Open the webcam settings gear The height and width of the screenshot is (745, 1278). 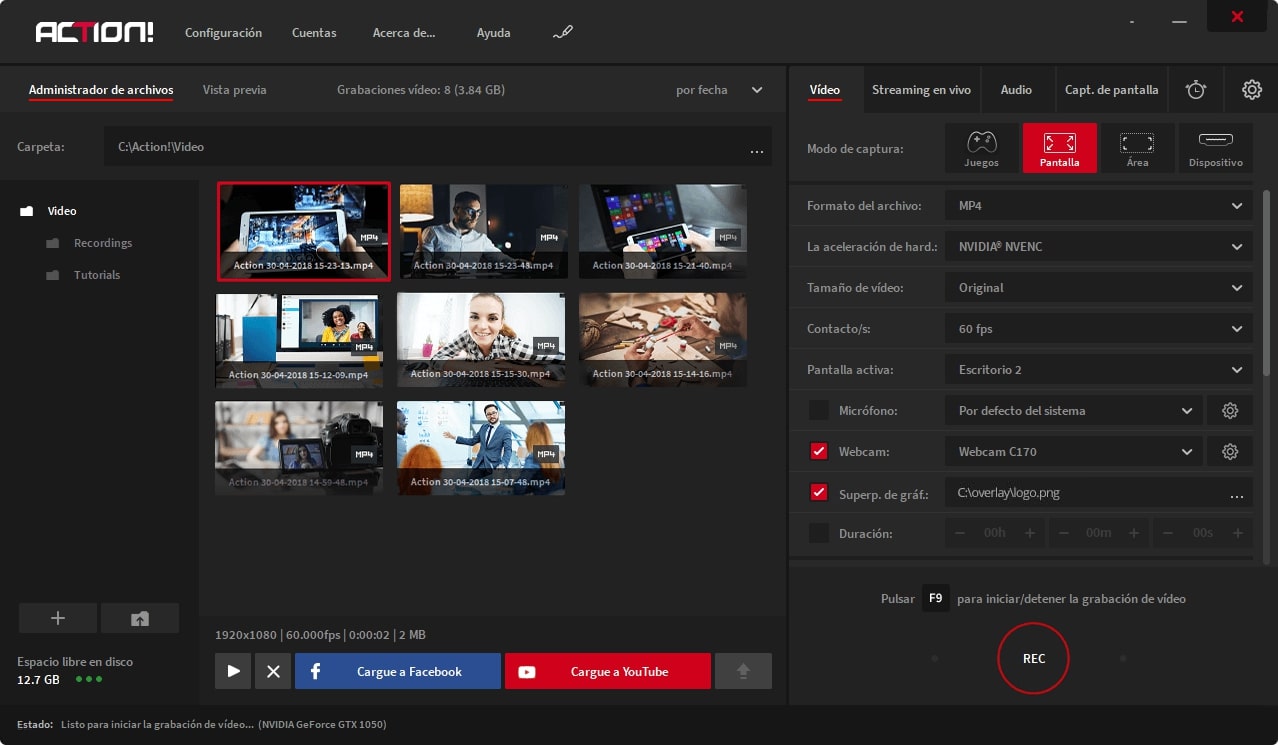[1230, 452]
